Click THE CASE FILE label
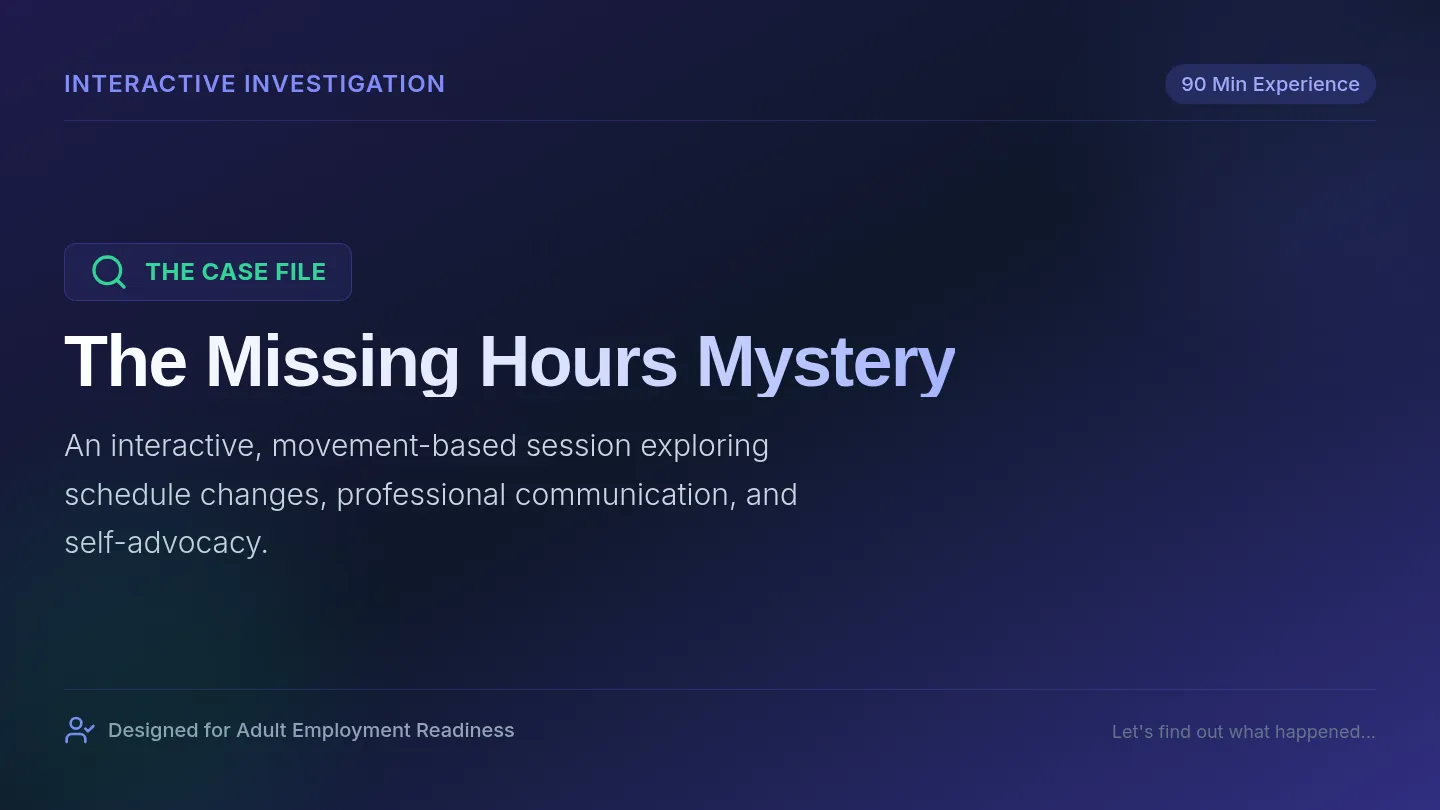 (236, 272)
